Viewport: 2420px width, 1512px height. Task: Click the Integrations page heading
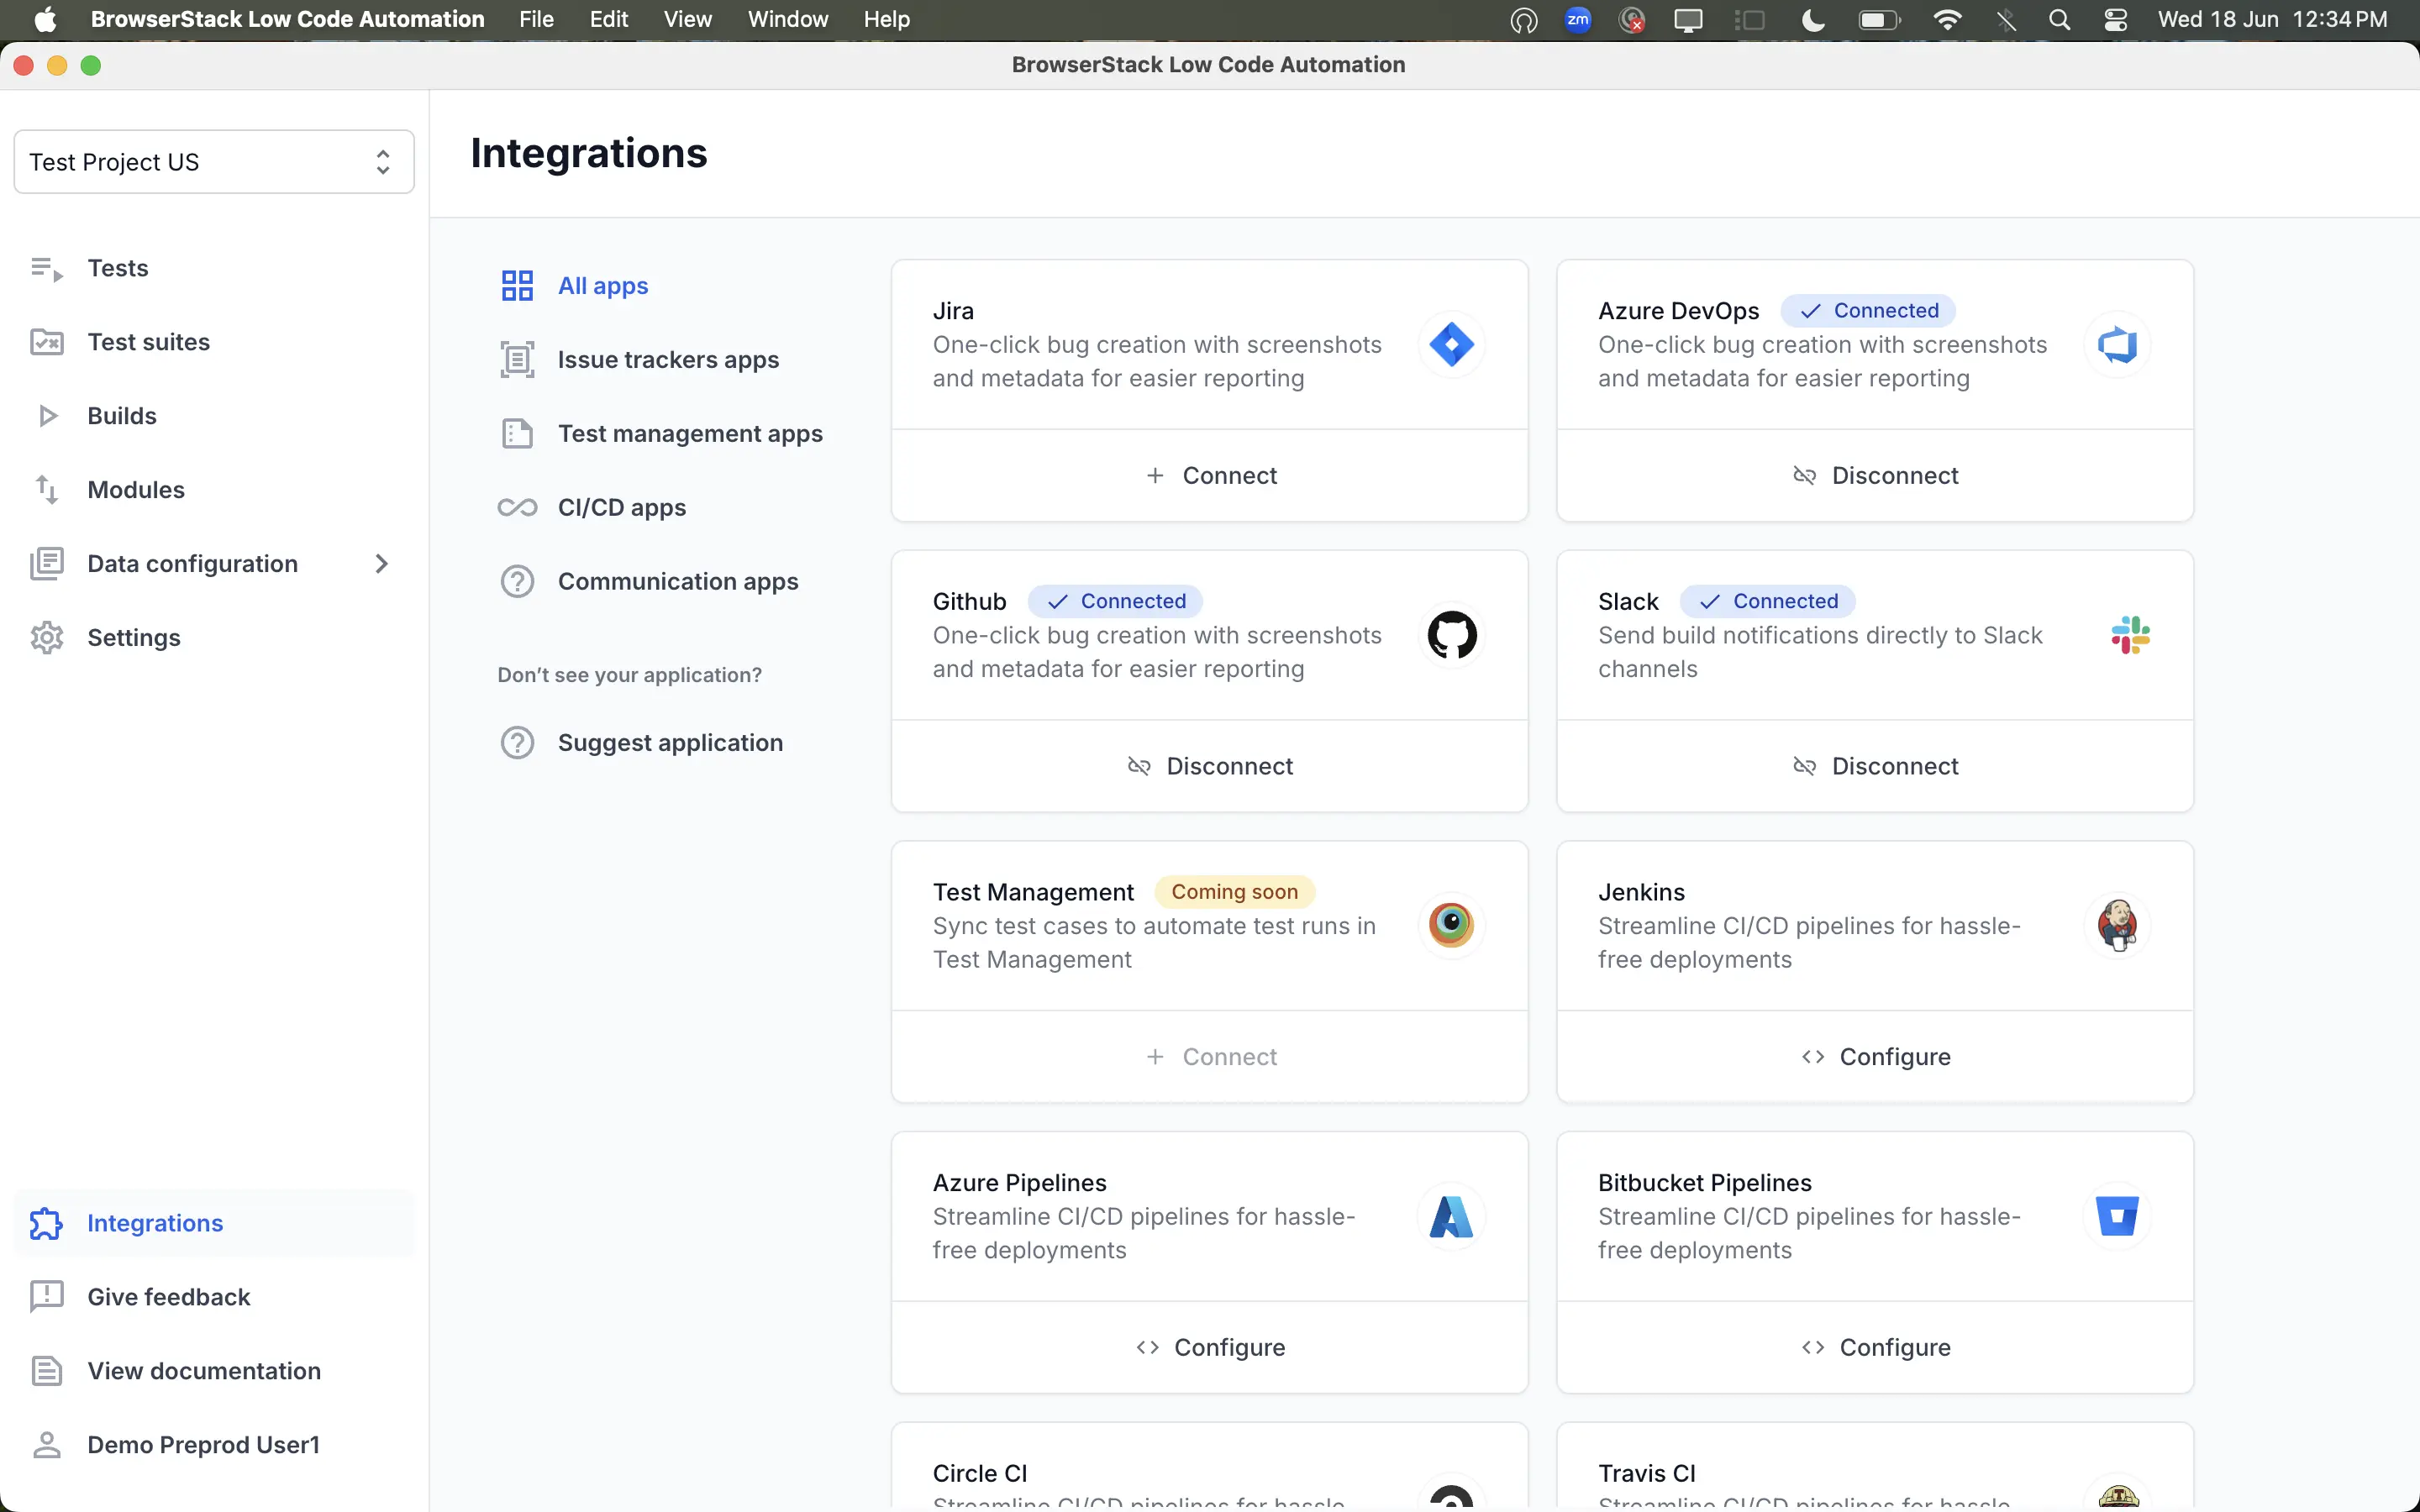[589, 153]
